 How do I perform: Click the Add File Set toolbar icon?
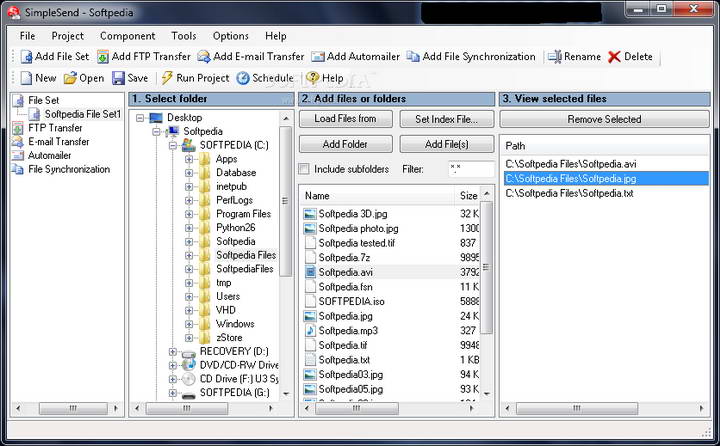(x=26, y=57)
